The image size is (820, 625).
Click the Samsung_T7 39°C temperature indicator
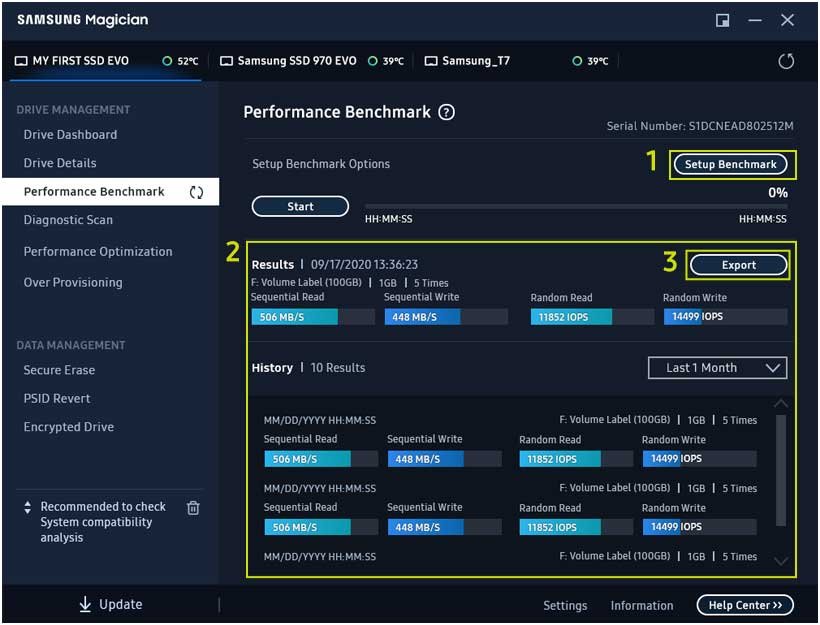pos(590,61)
